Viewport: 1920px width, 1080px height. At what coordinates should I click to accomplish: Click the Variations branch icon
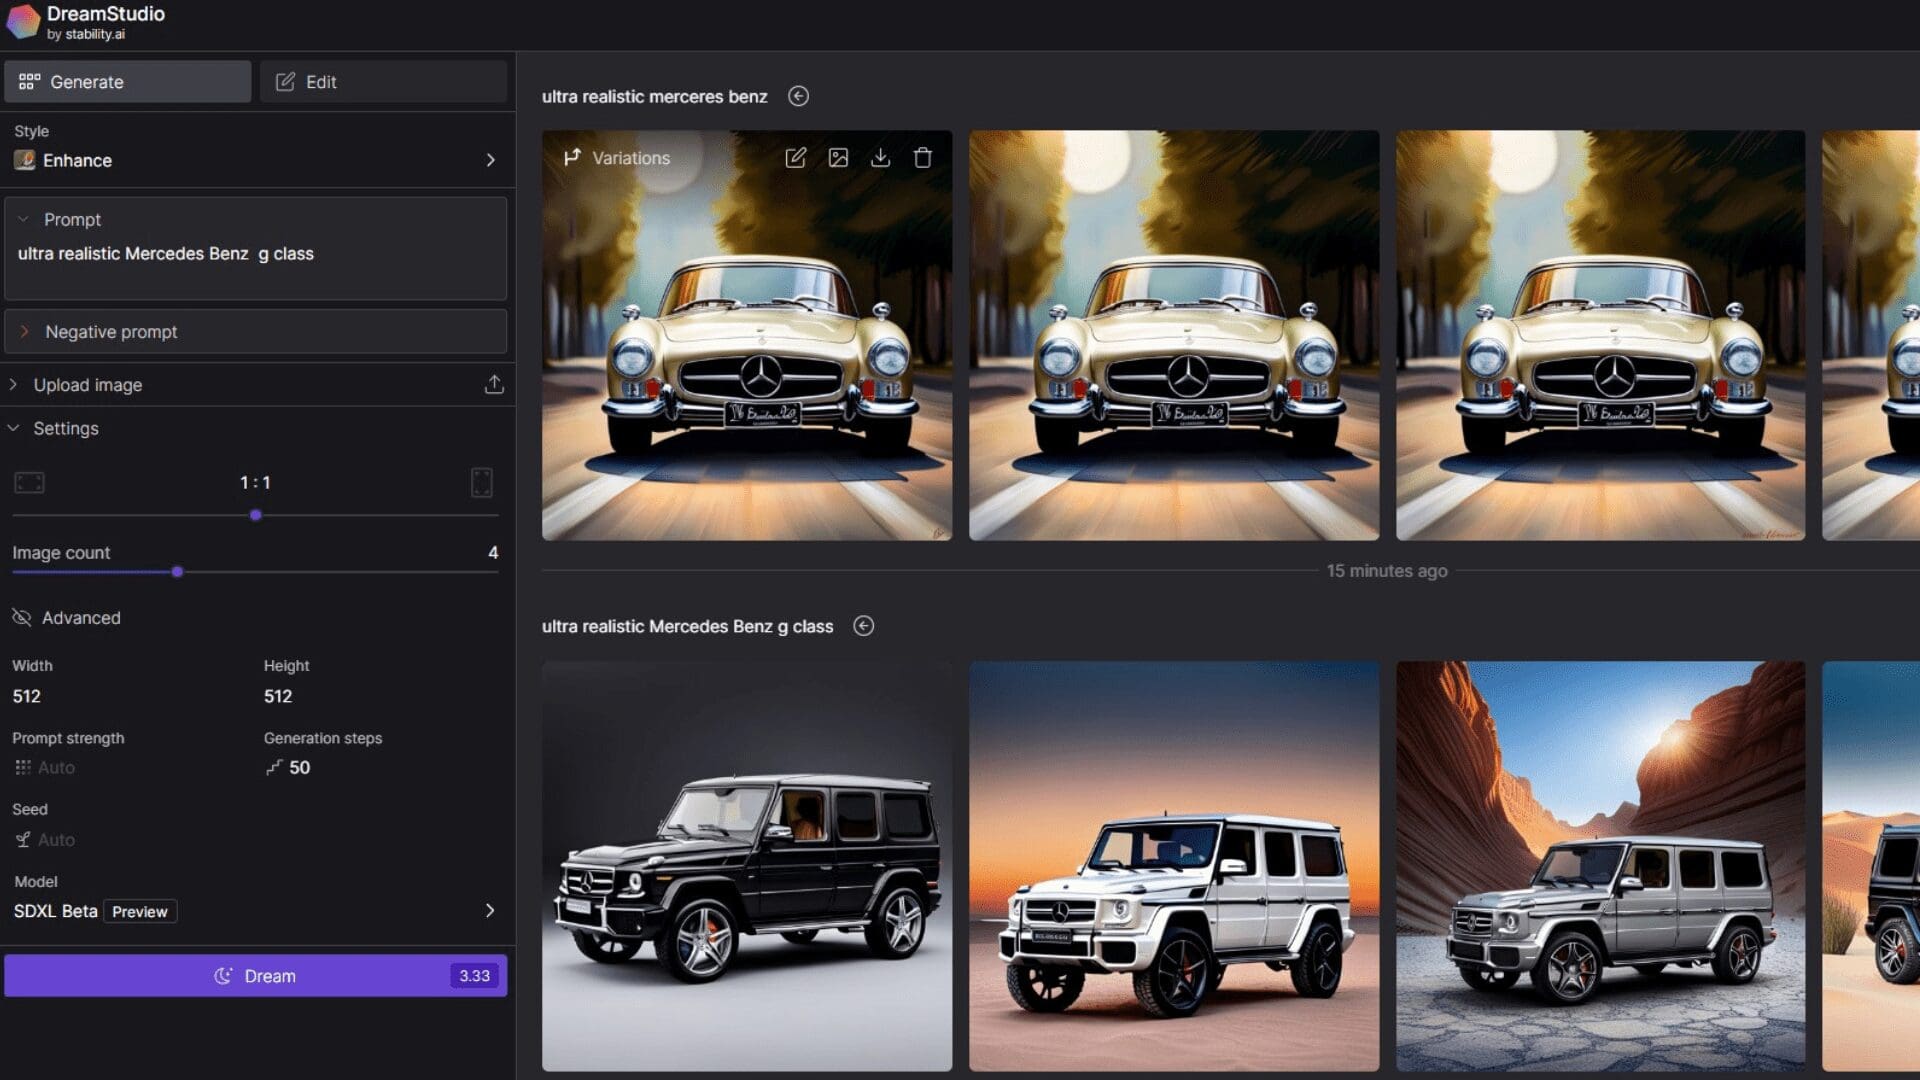(572, 158)
